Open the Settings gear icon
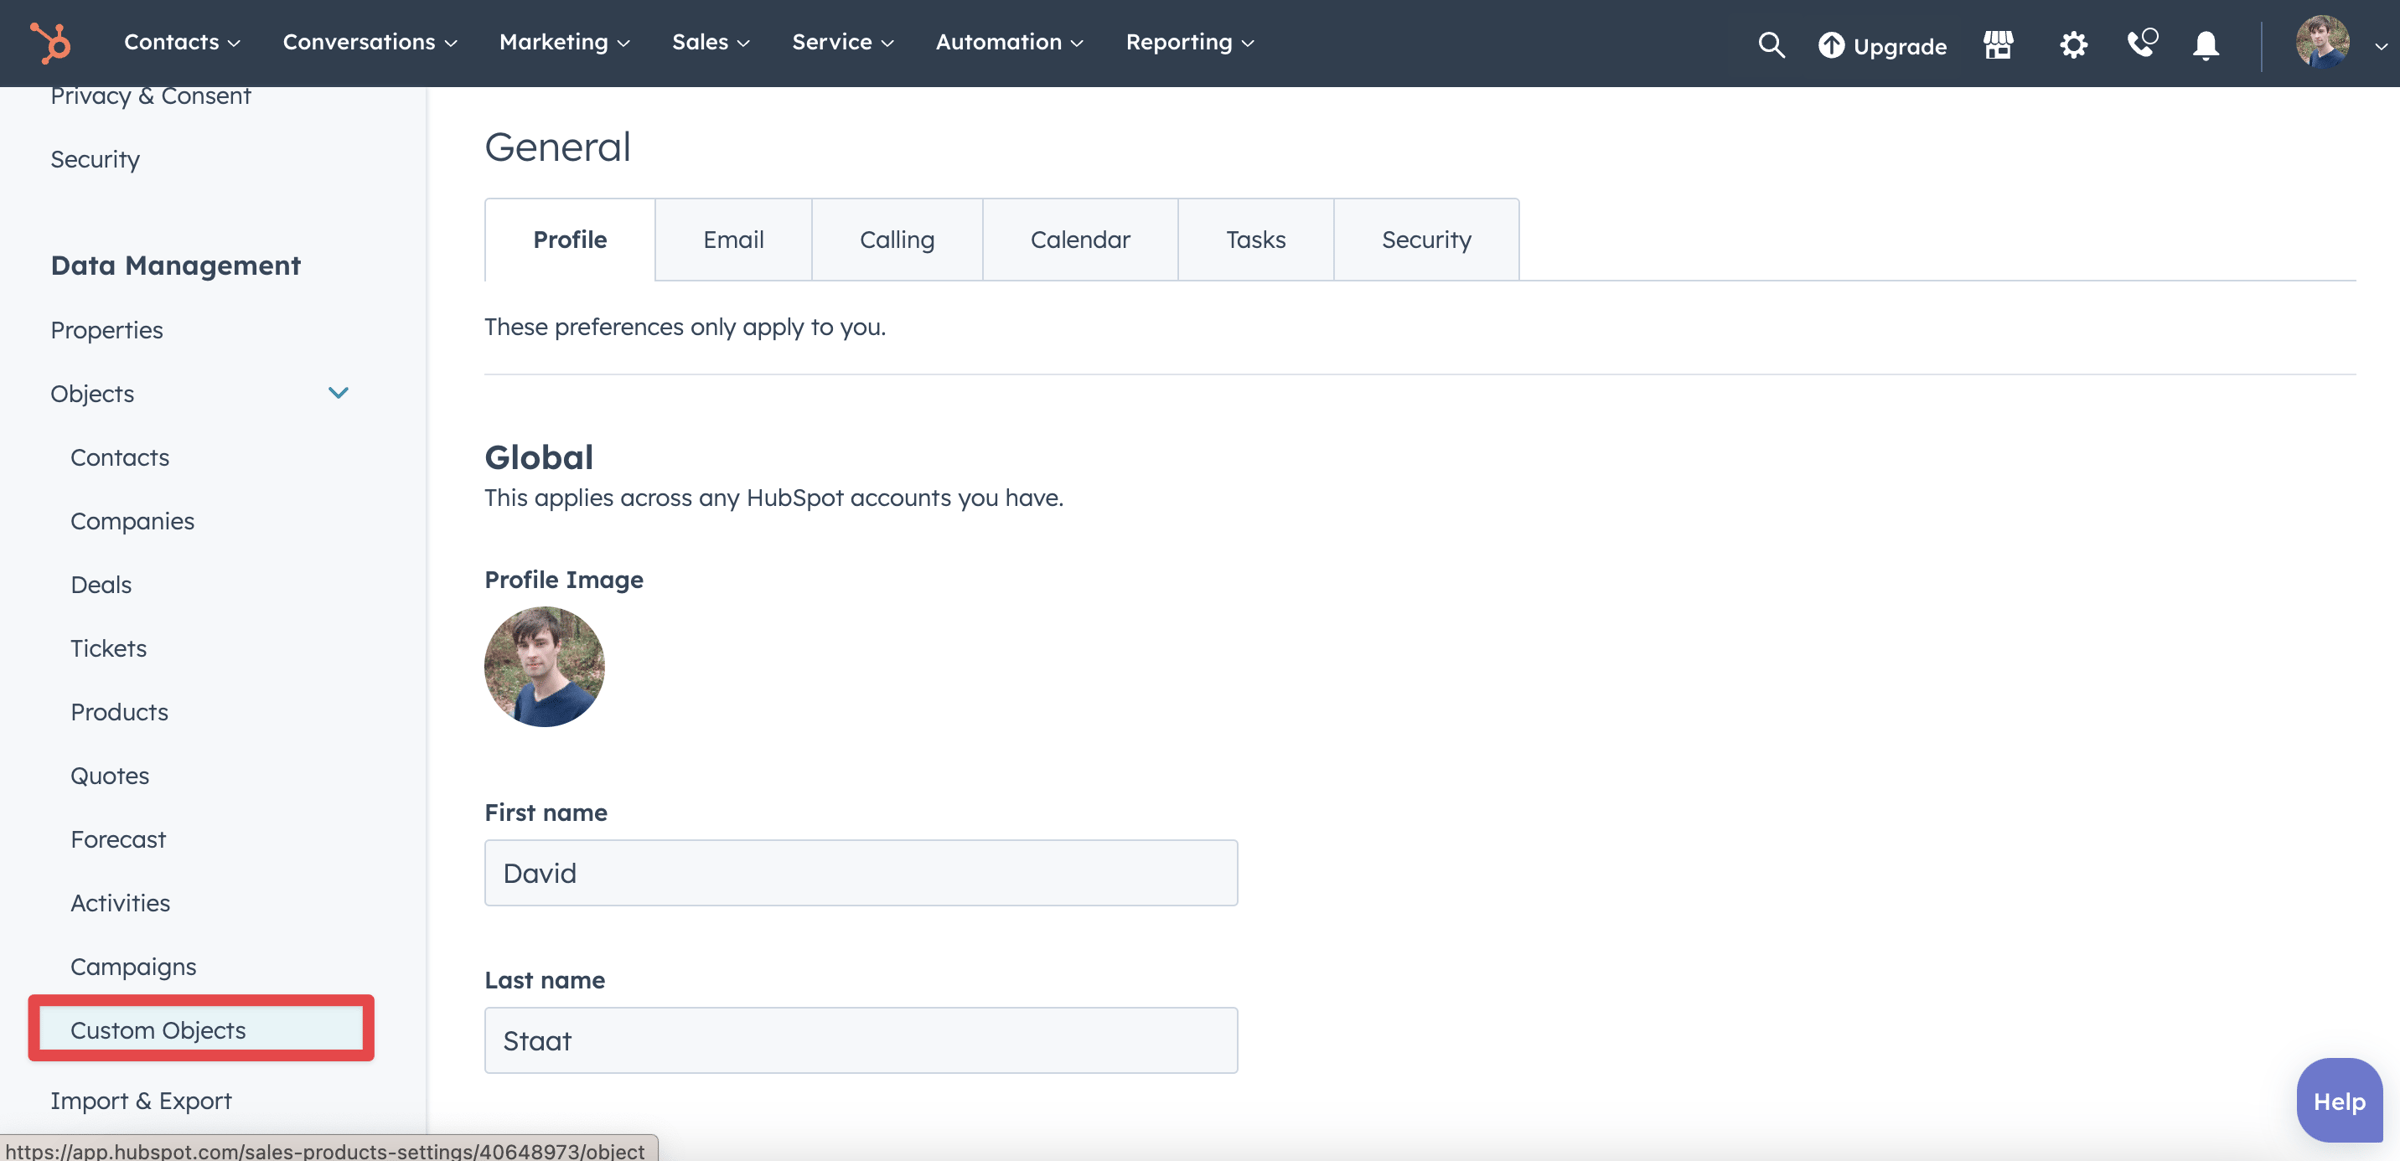 (2073, 45)
